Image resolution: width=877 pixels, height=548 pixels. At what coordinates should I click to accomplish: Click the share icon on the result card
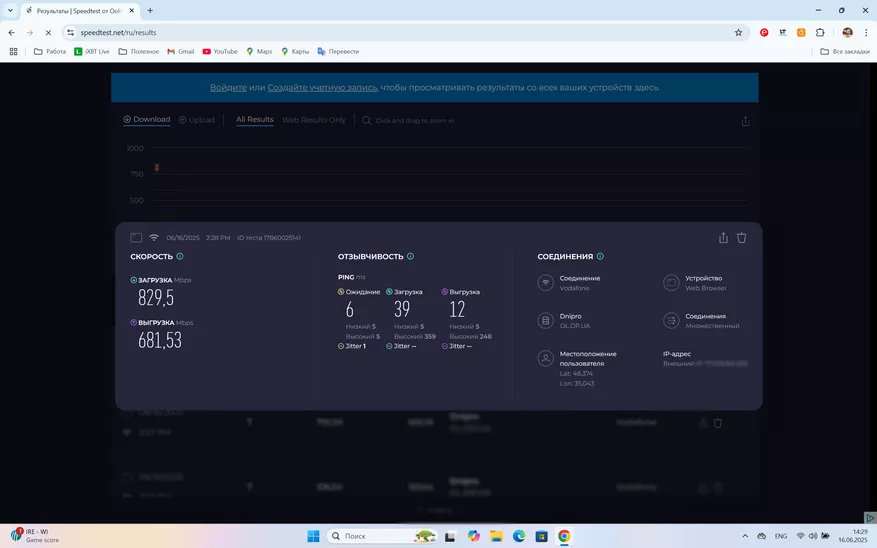click(x=723, y=238)
